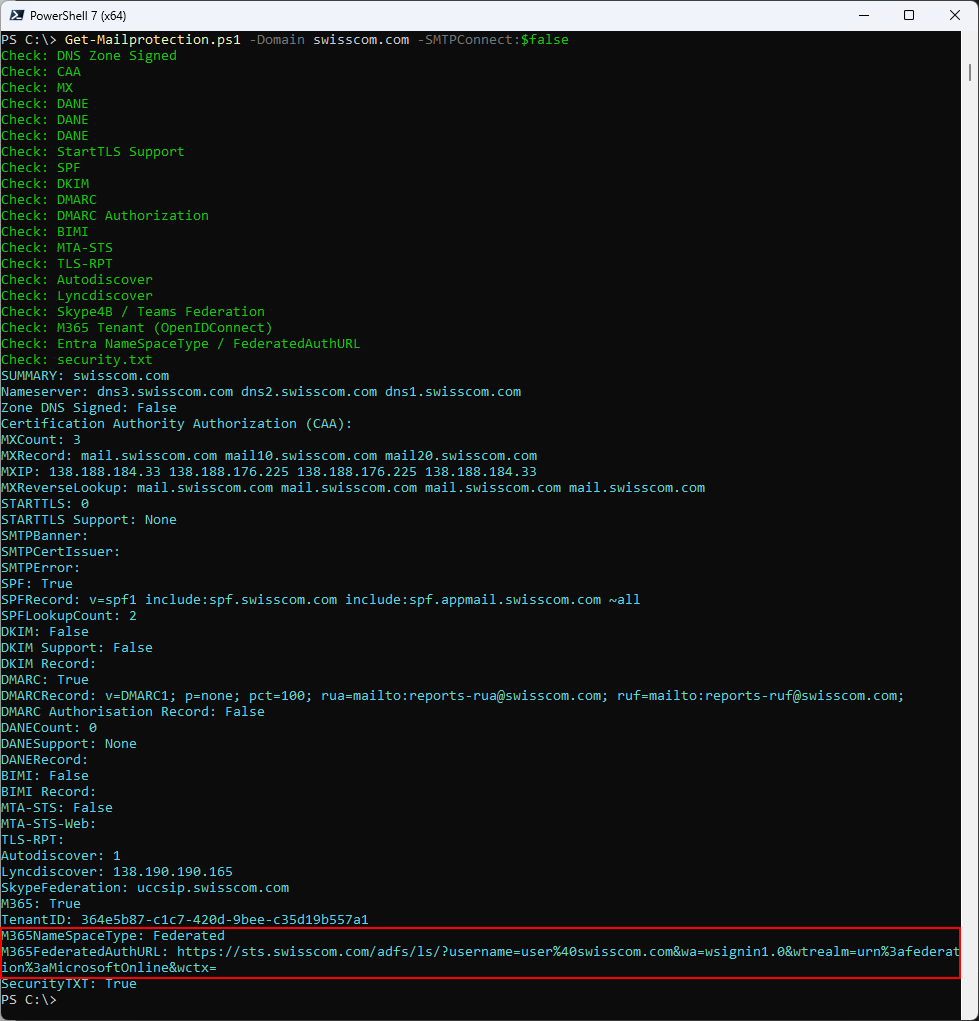The height and width of the screenshot is (1021, 979).
Task: Click 'DANECount: 0' line
Action: [49, 727]
